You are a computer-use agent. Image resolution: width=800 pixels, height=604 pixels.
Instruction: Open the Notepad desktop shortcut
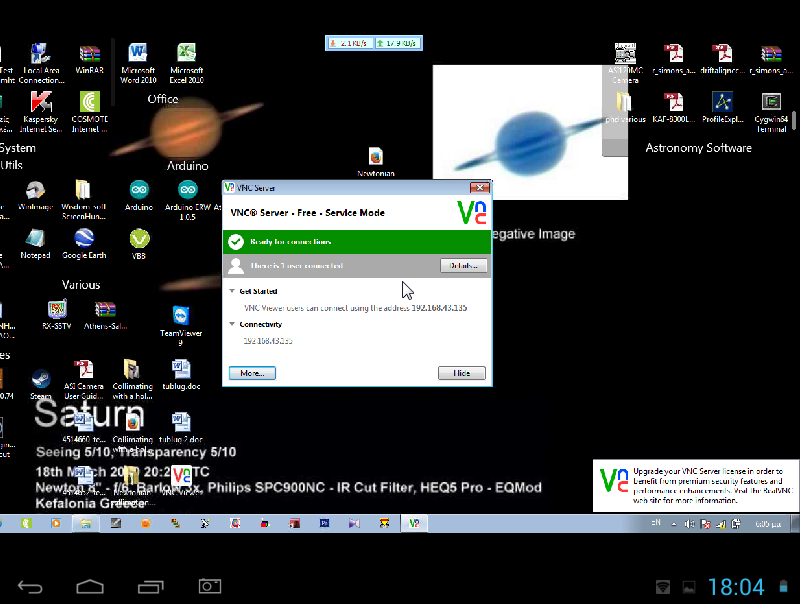pyautogui.click(x=35, y=244)
